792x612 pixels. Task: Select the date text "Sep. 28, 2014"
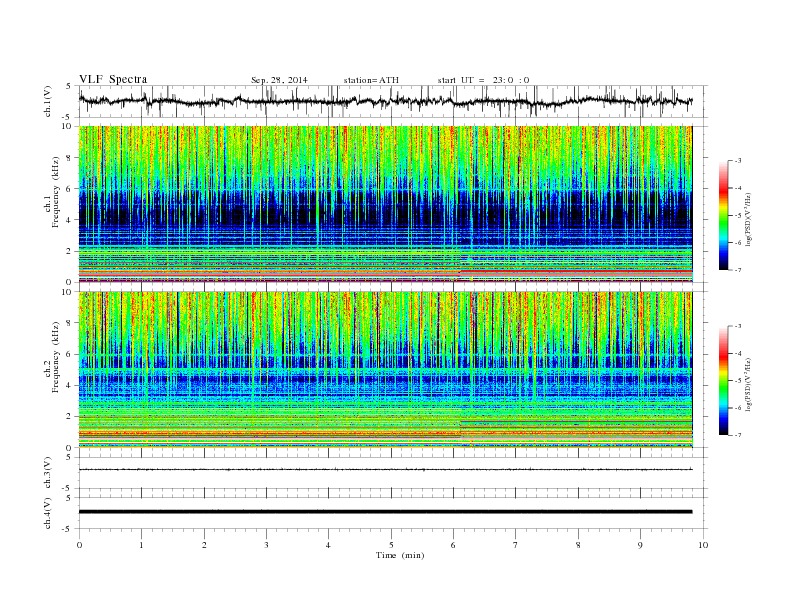tap(279, 80)
